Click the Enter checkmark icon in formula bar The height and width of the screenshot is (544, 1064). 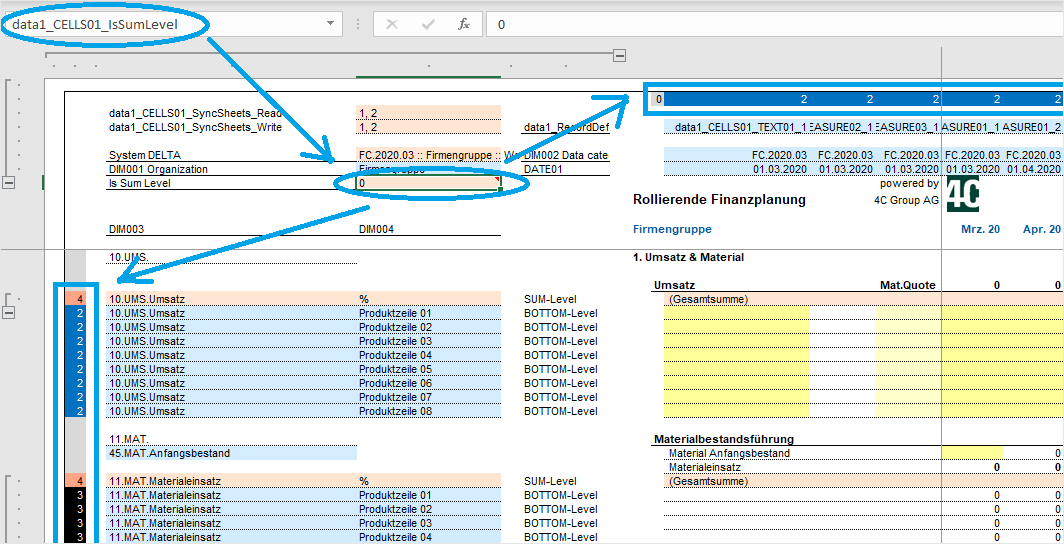428,24
